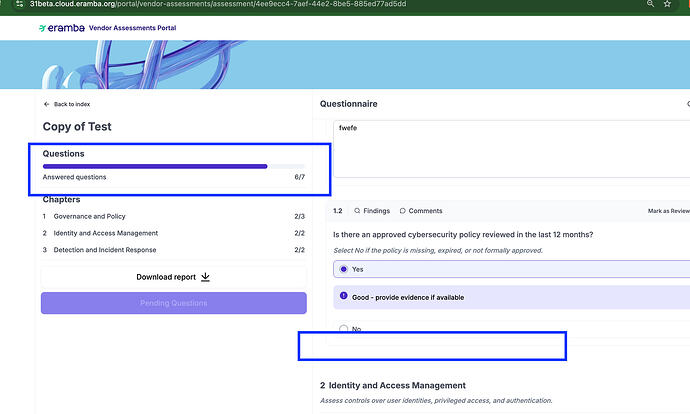Open Governance and Policy chapter
The image size is (690, 414).
tap(173, 216)
